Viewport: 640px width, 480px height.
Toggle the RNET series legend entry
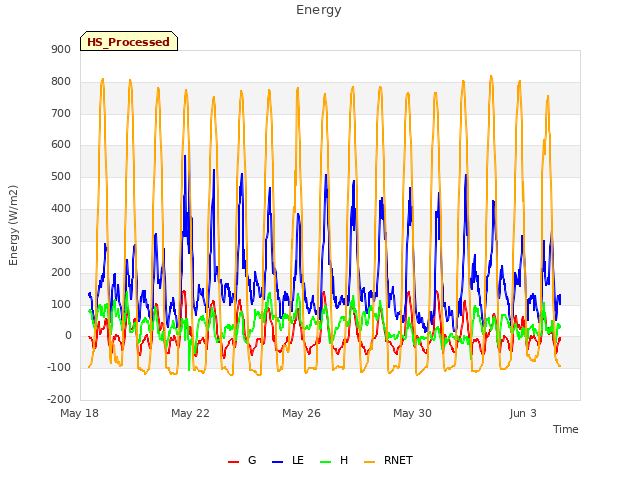388,460
